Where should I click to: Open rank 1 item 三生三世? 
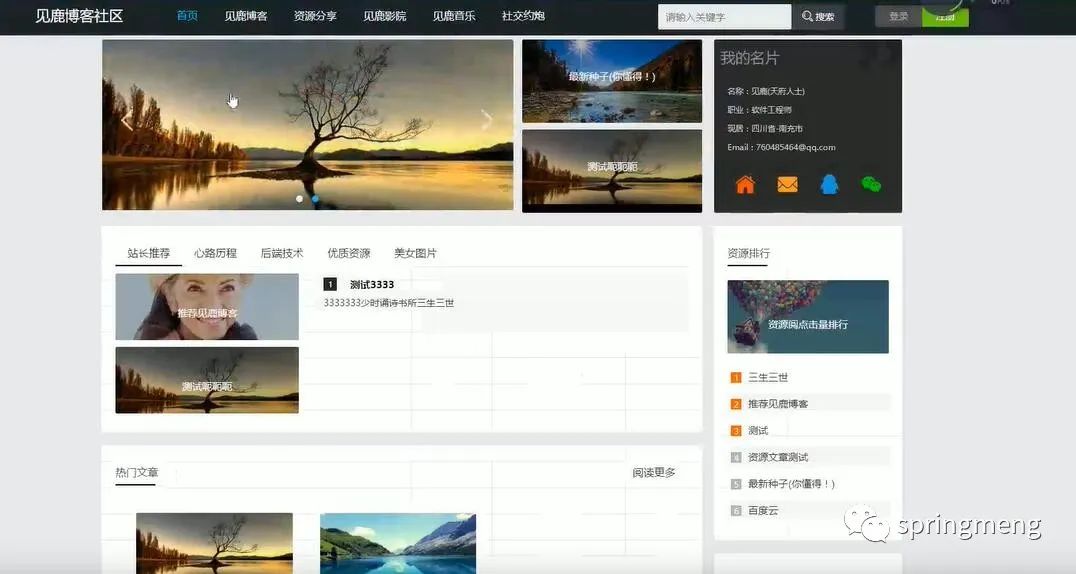768,377
